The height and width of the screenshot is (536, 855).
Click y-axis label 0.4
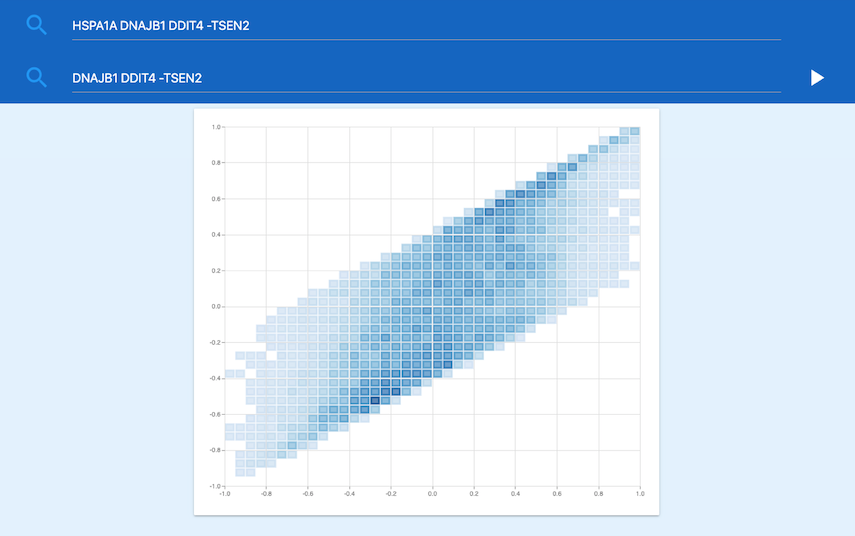pyautogui.click(x=215, y=235)
